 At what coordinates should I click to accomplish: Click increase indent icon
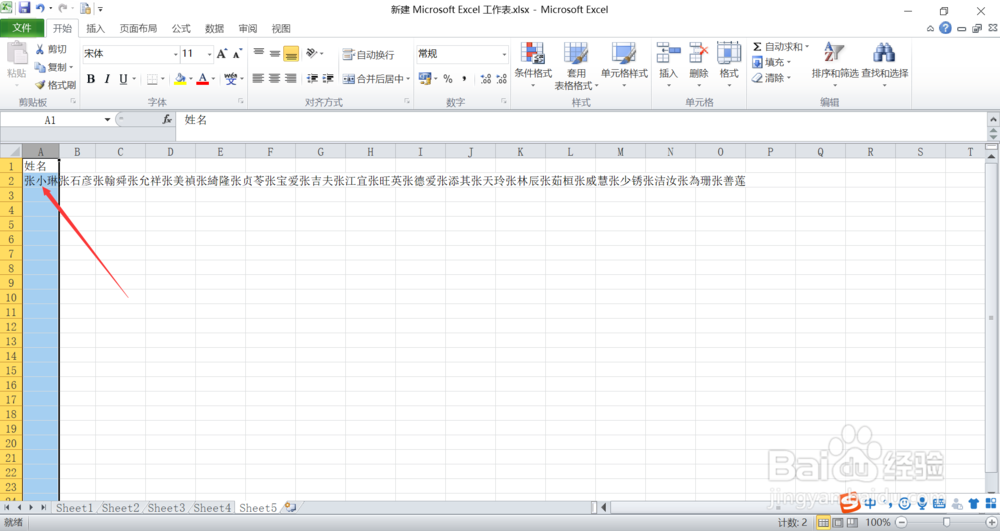tap(328, 78)
